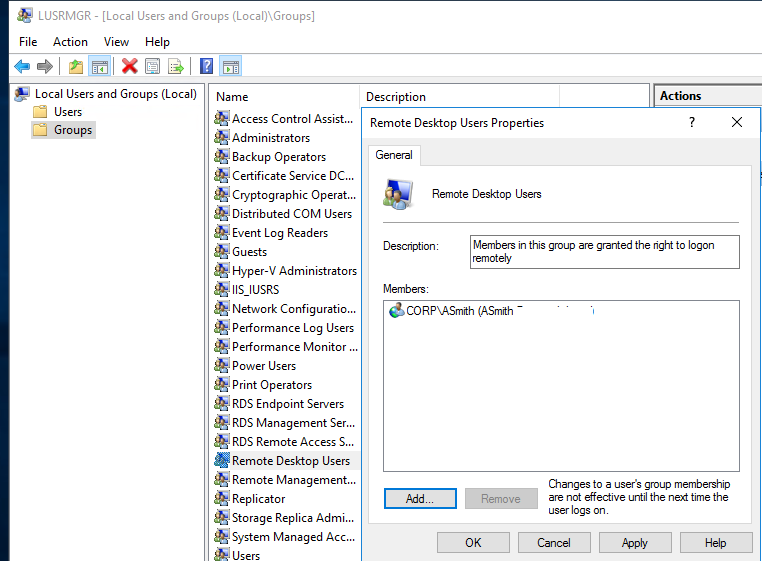Click the Power Users group icon
The width and height of the screenshot is (762, 561).
pos(222,366)
